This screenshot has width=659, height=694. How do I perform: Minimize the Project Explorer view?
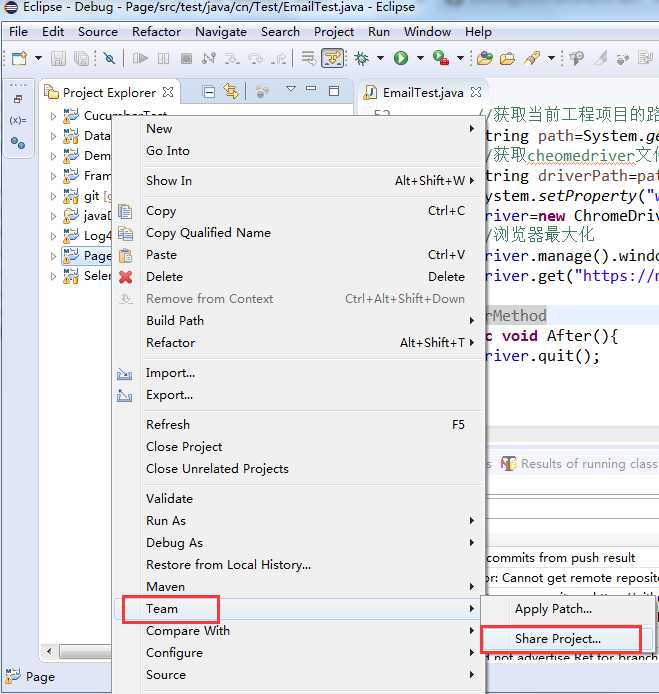(x=312, y=89)
